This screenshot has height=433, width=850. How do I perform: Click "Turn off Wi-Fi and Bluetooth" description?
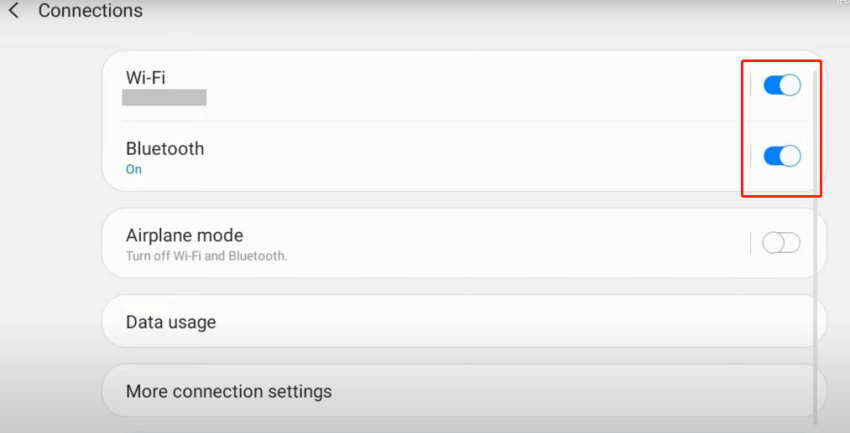[206, 256]
